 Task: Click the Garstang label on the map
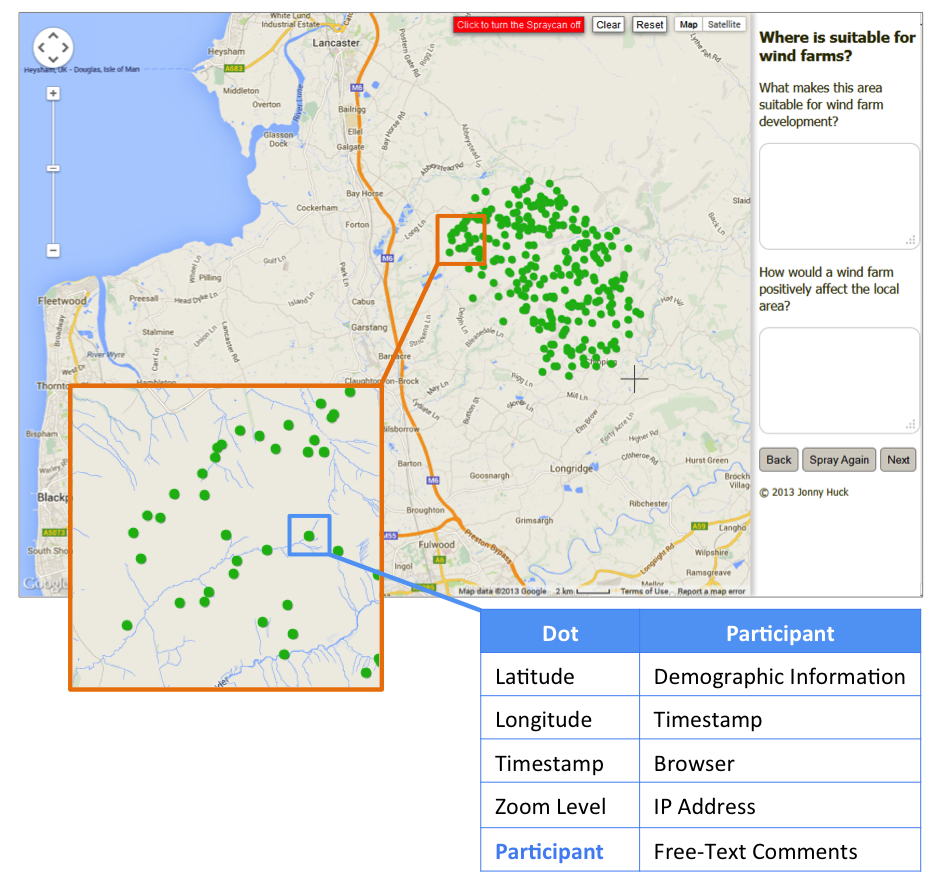pos(369,327)
